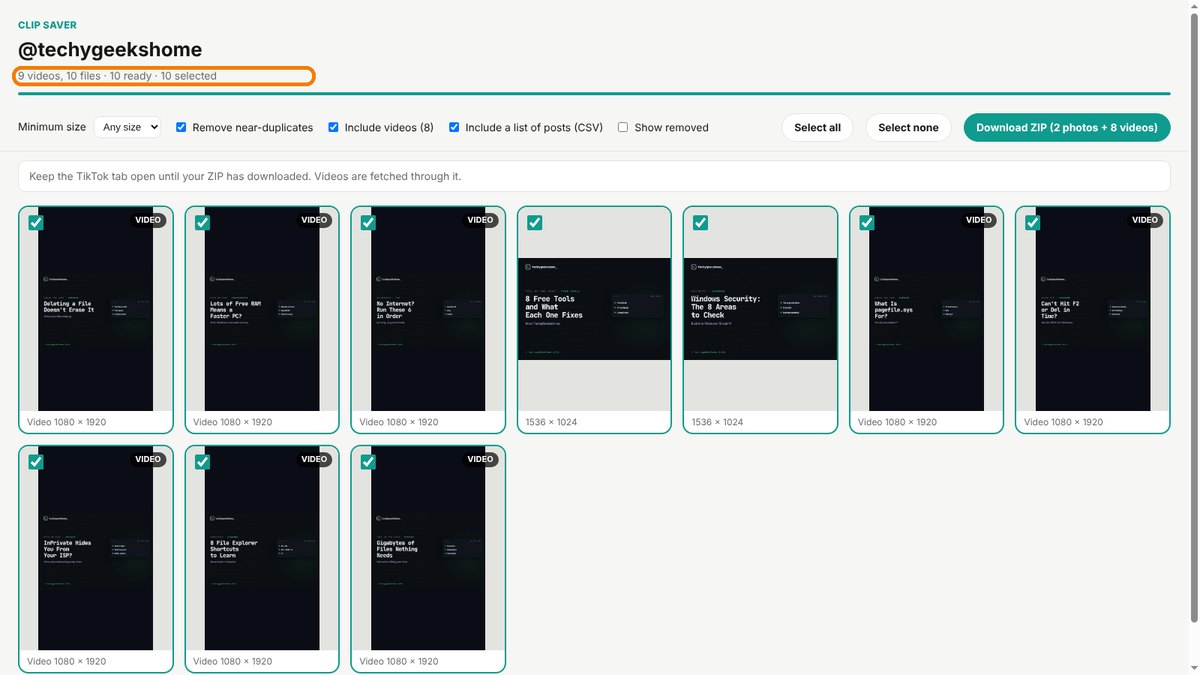Click VIDEO badge on 'InPrivate Hides You' card
1200x675 pixels.
[148, 459]
